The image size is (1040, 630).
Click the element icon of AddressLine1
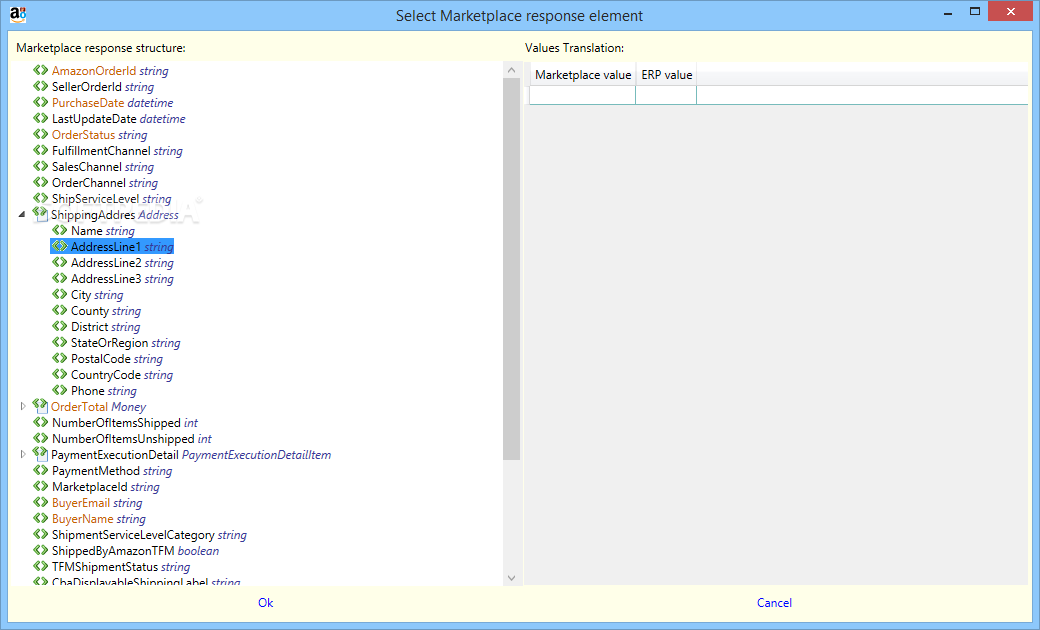60,246
